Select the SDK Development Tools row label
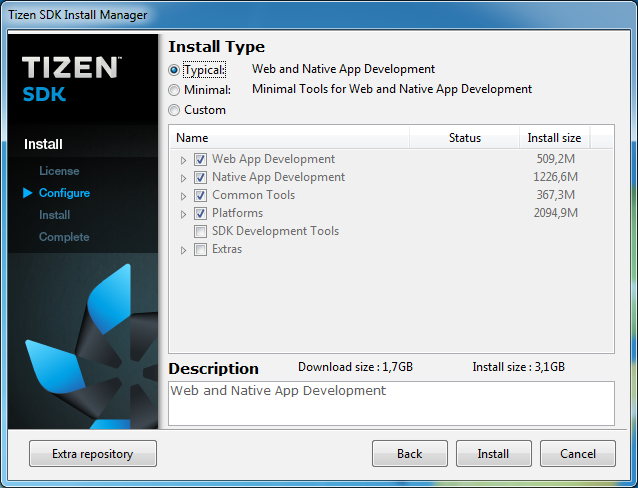The width and height of the screenshot is (638, 488). (275, 231)
